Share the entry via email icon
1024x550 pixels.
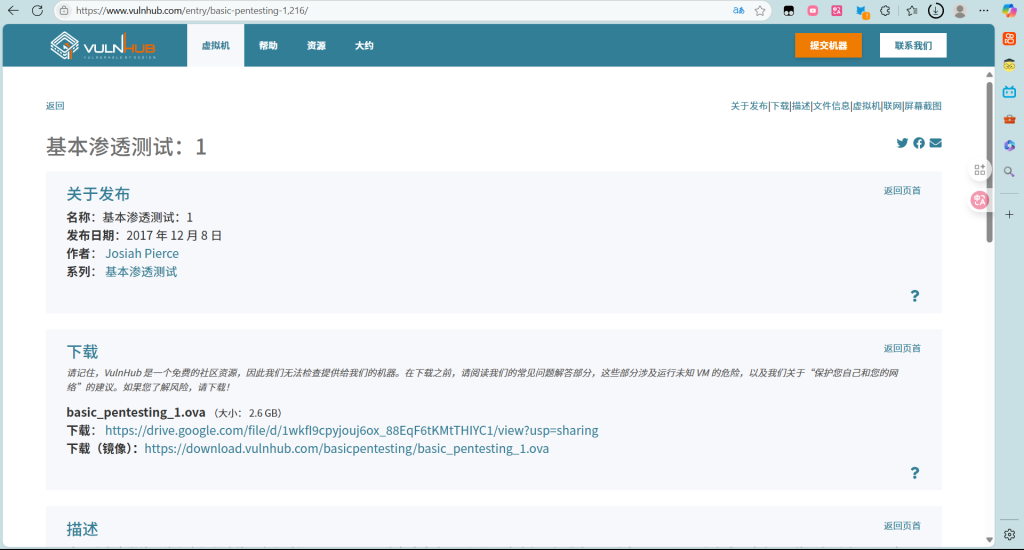(935, 143)
